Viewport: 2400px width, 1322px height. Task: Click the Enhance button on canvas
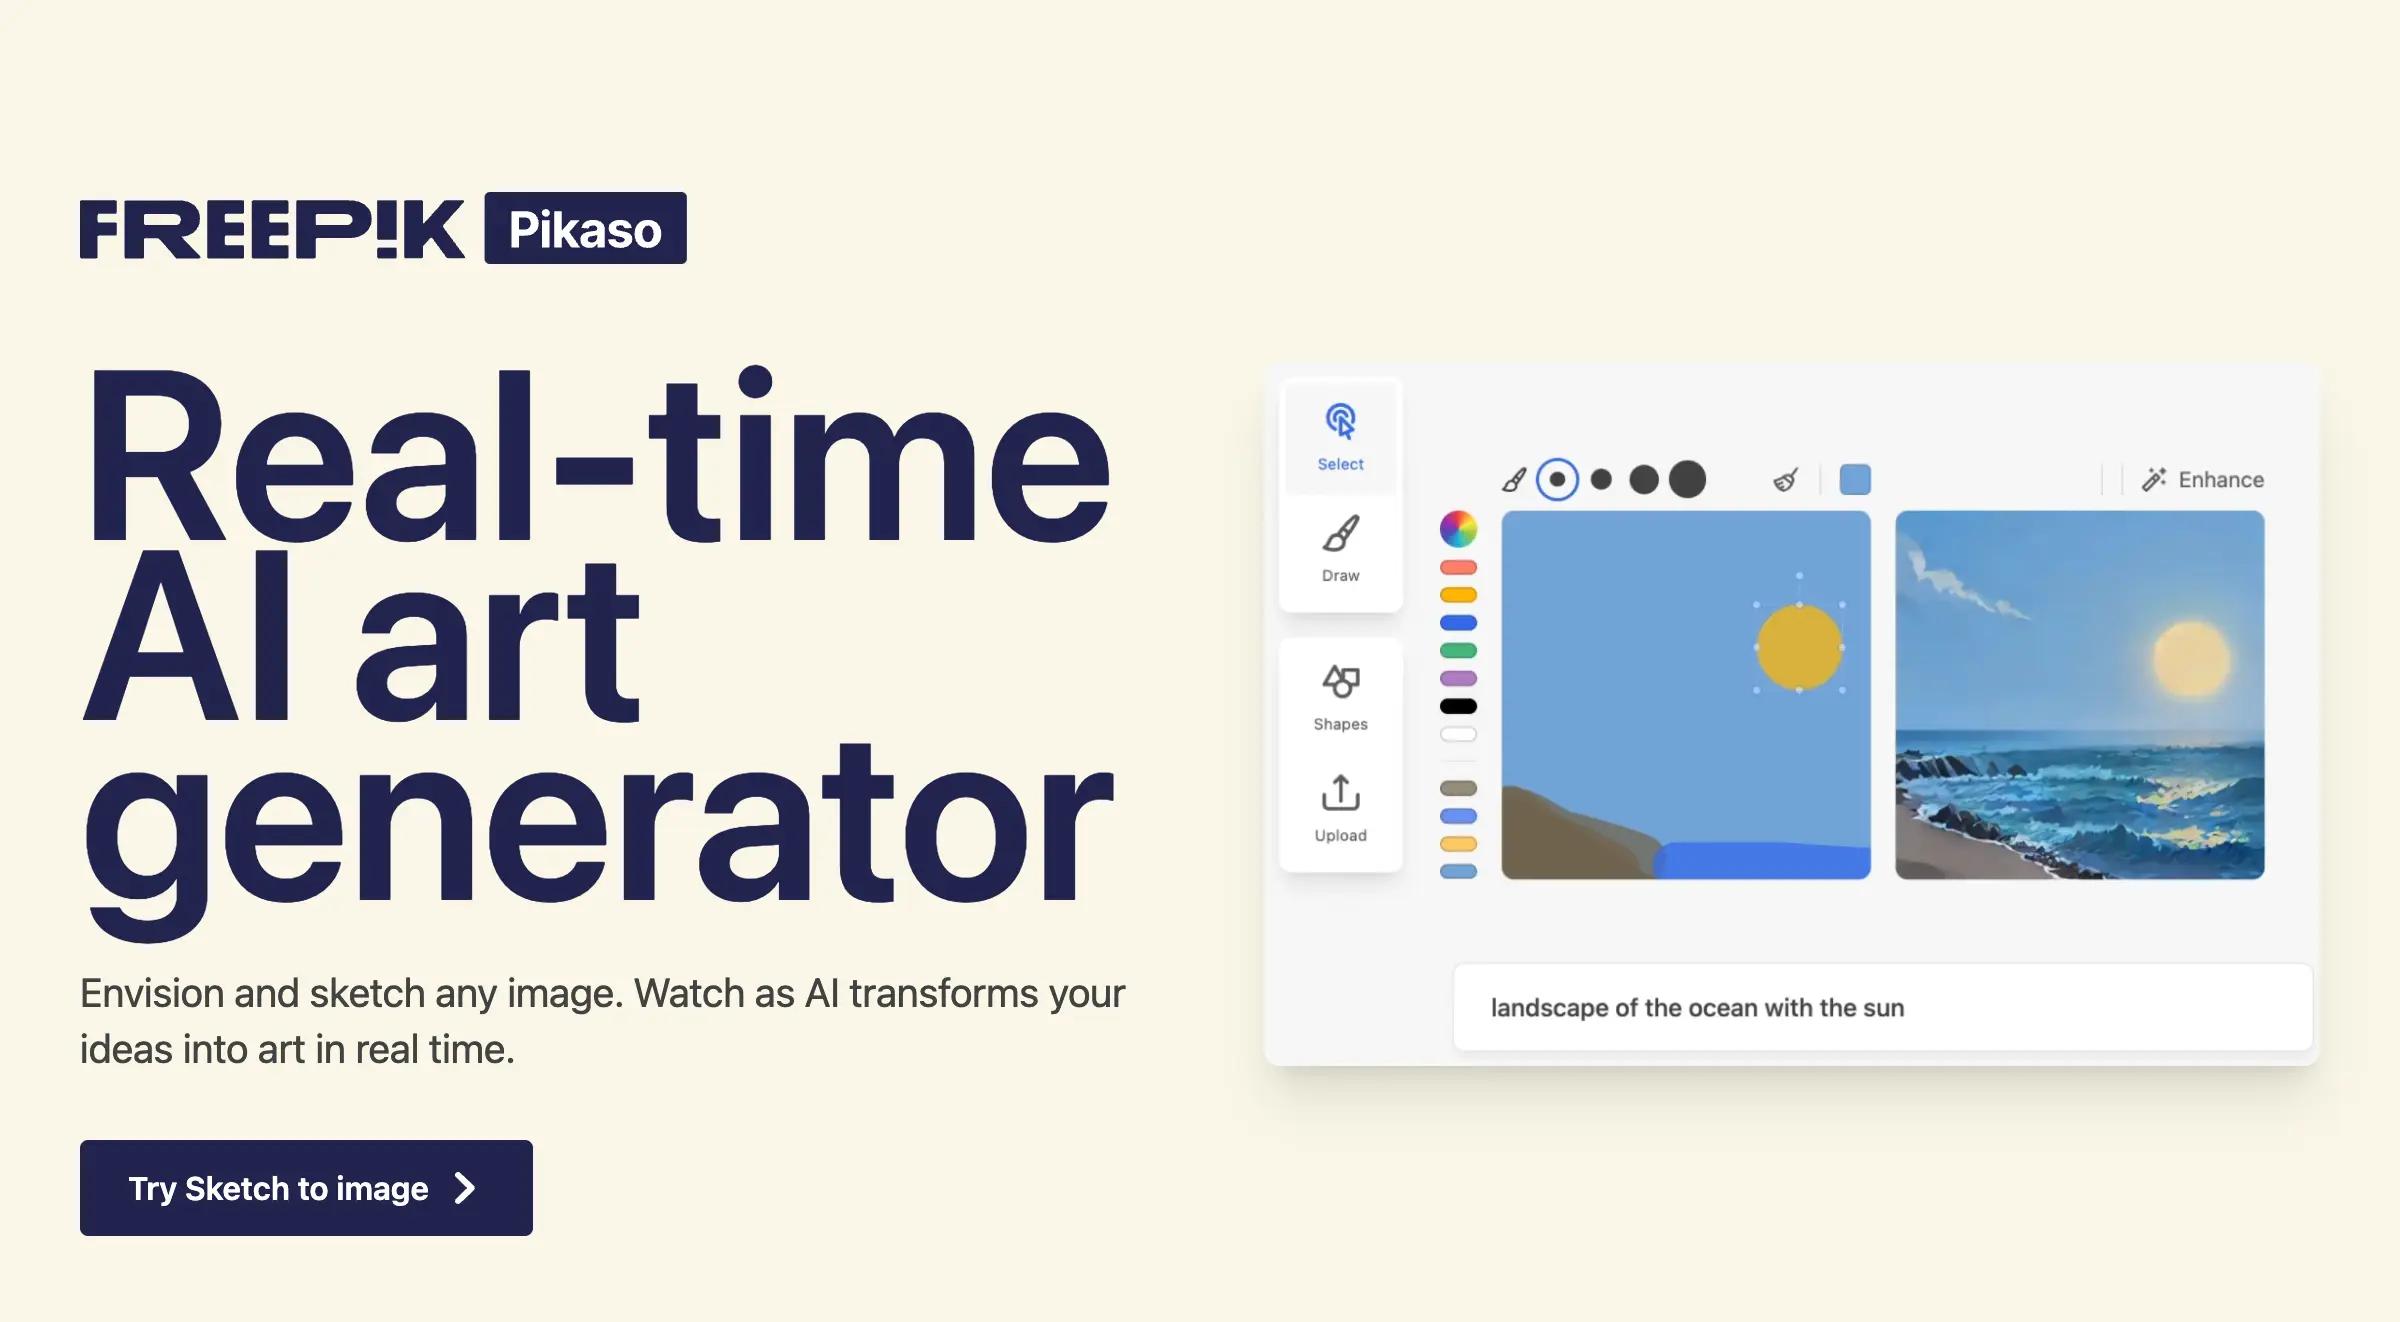tap(2203, 479)
